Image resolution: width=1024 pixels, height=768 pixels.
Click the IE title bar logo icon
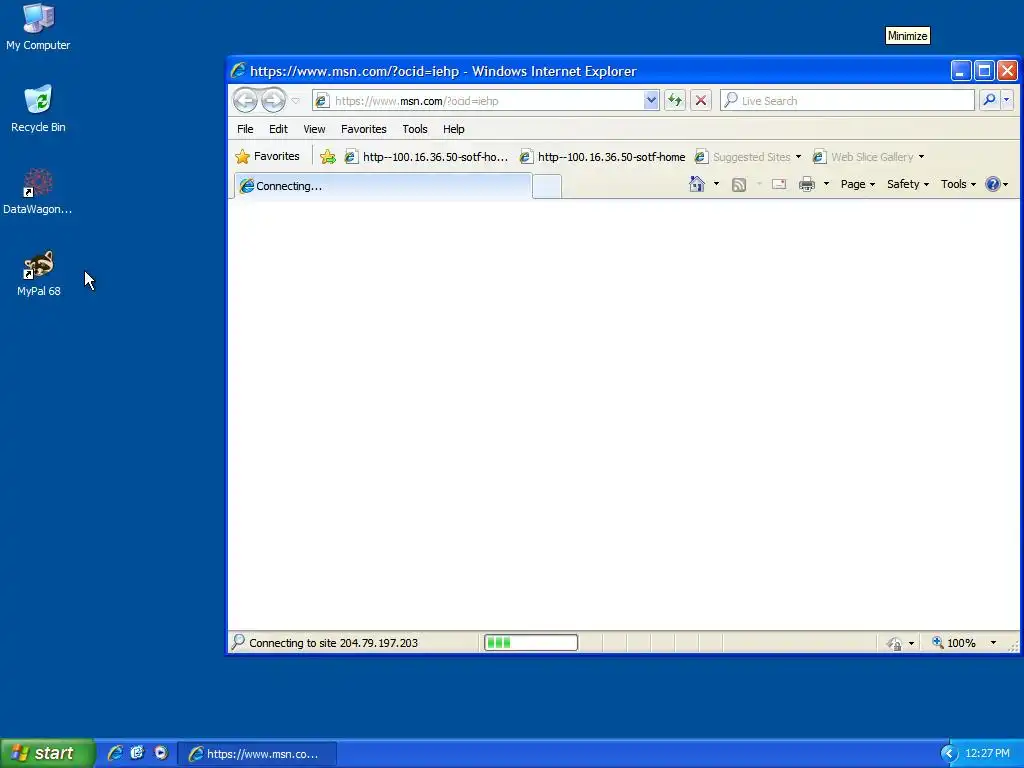[x=238, y=71]
